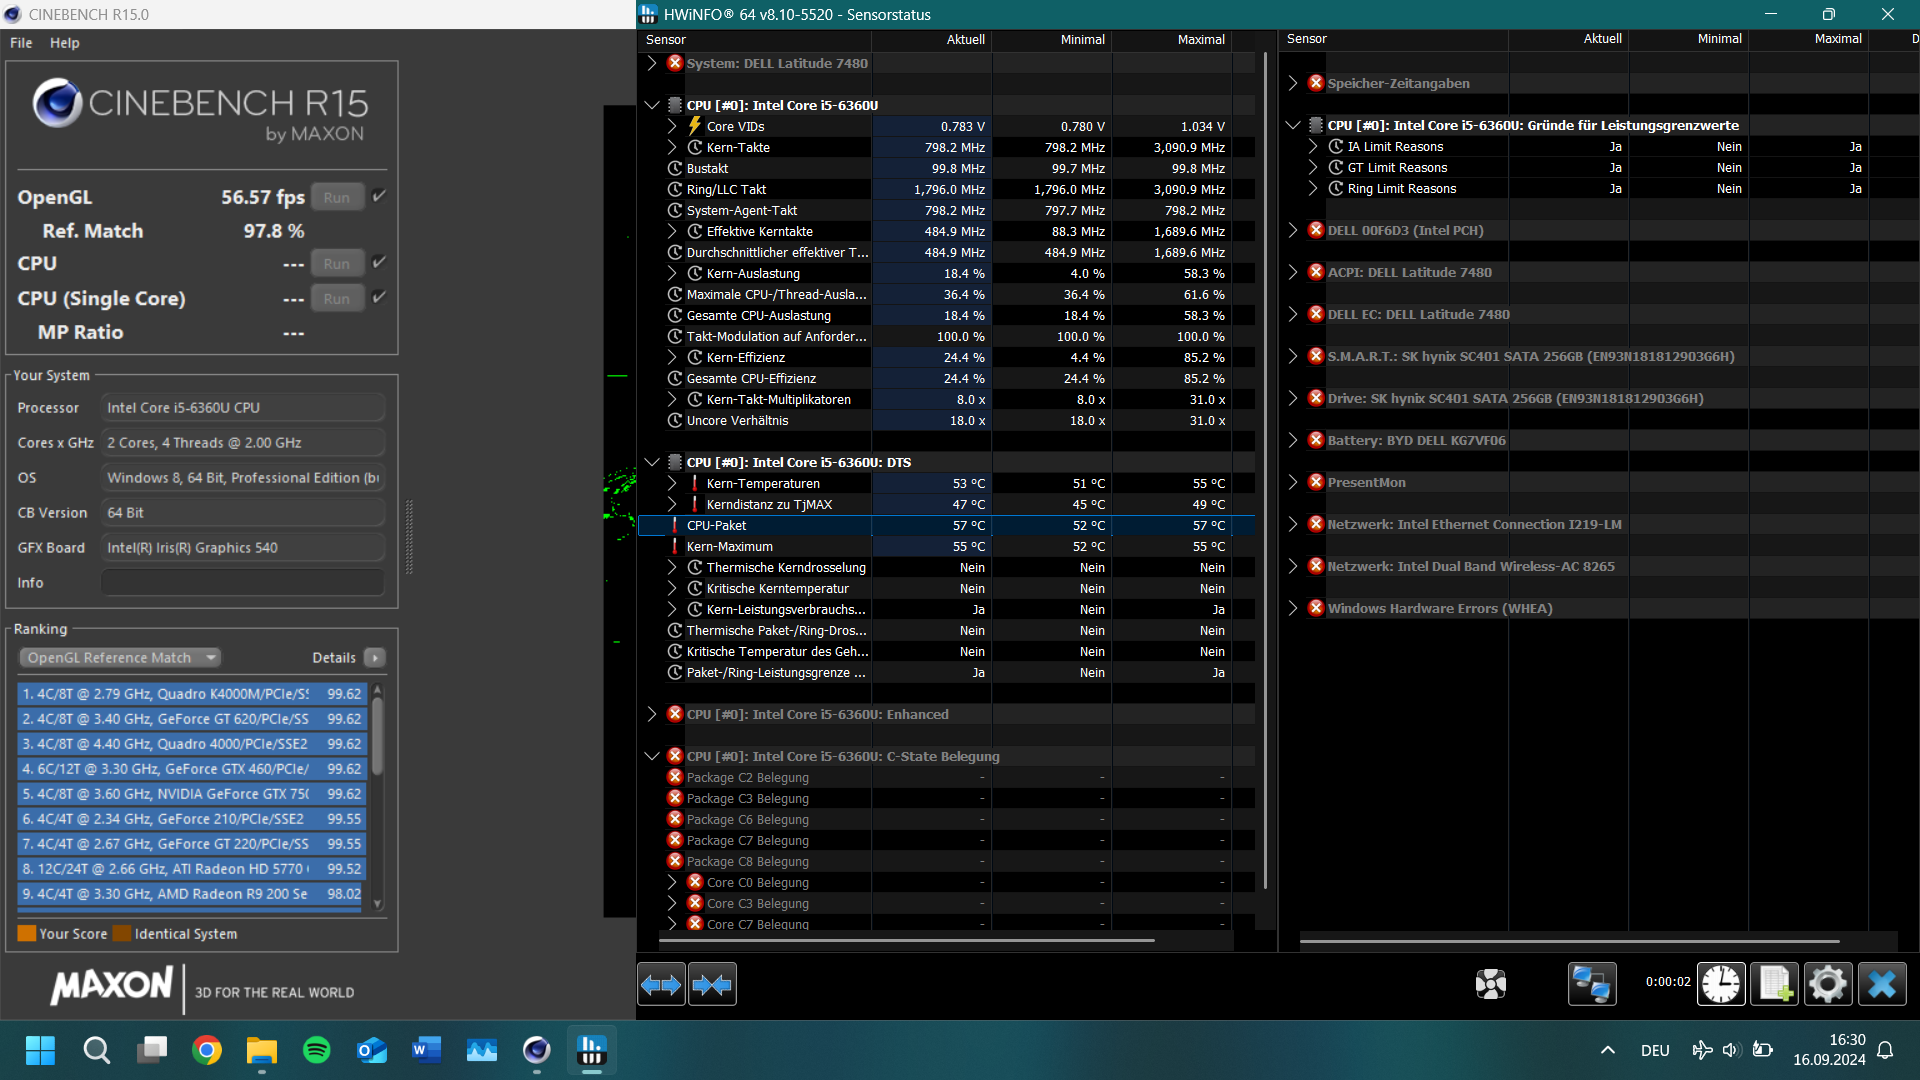Click the leftmost column-expand arrows icon in HWiNFO
The height and width of the screenshot is (1080, 1920).
coord(661,984)
